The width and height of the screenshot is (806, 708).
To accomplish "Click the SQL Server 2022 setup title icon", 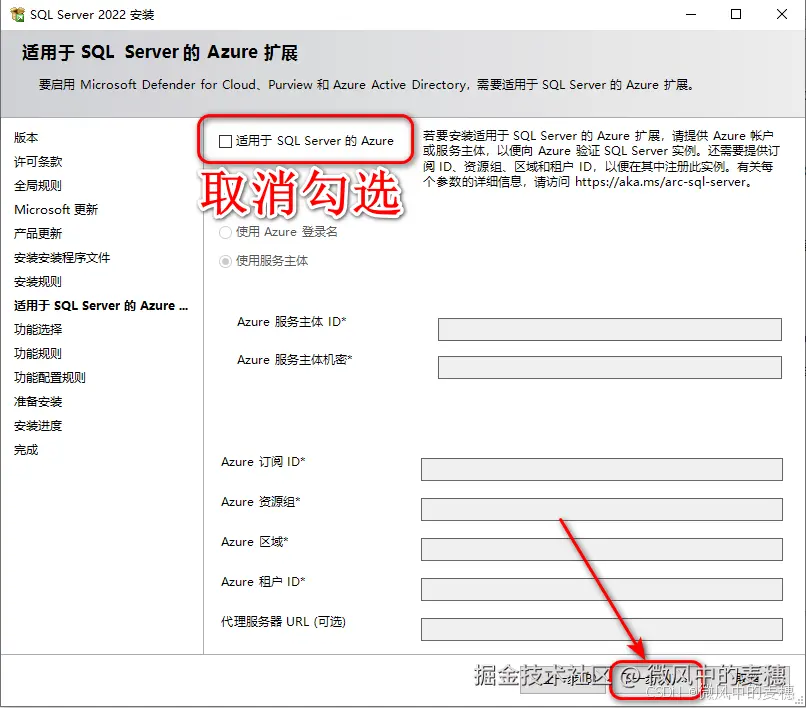I will 17,14.
